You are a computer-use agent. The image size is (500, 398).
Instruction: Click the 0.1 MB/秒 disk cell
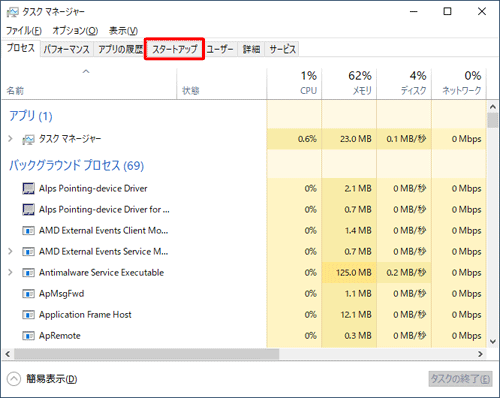point(404,139)
